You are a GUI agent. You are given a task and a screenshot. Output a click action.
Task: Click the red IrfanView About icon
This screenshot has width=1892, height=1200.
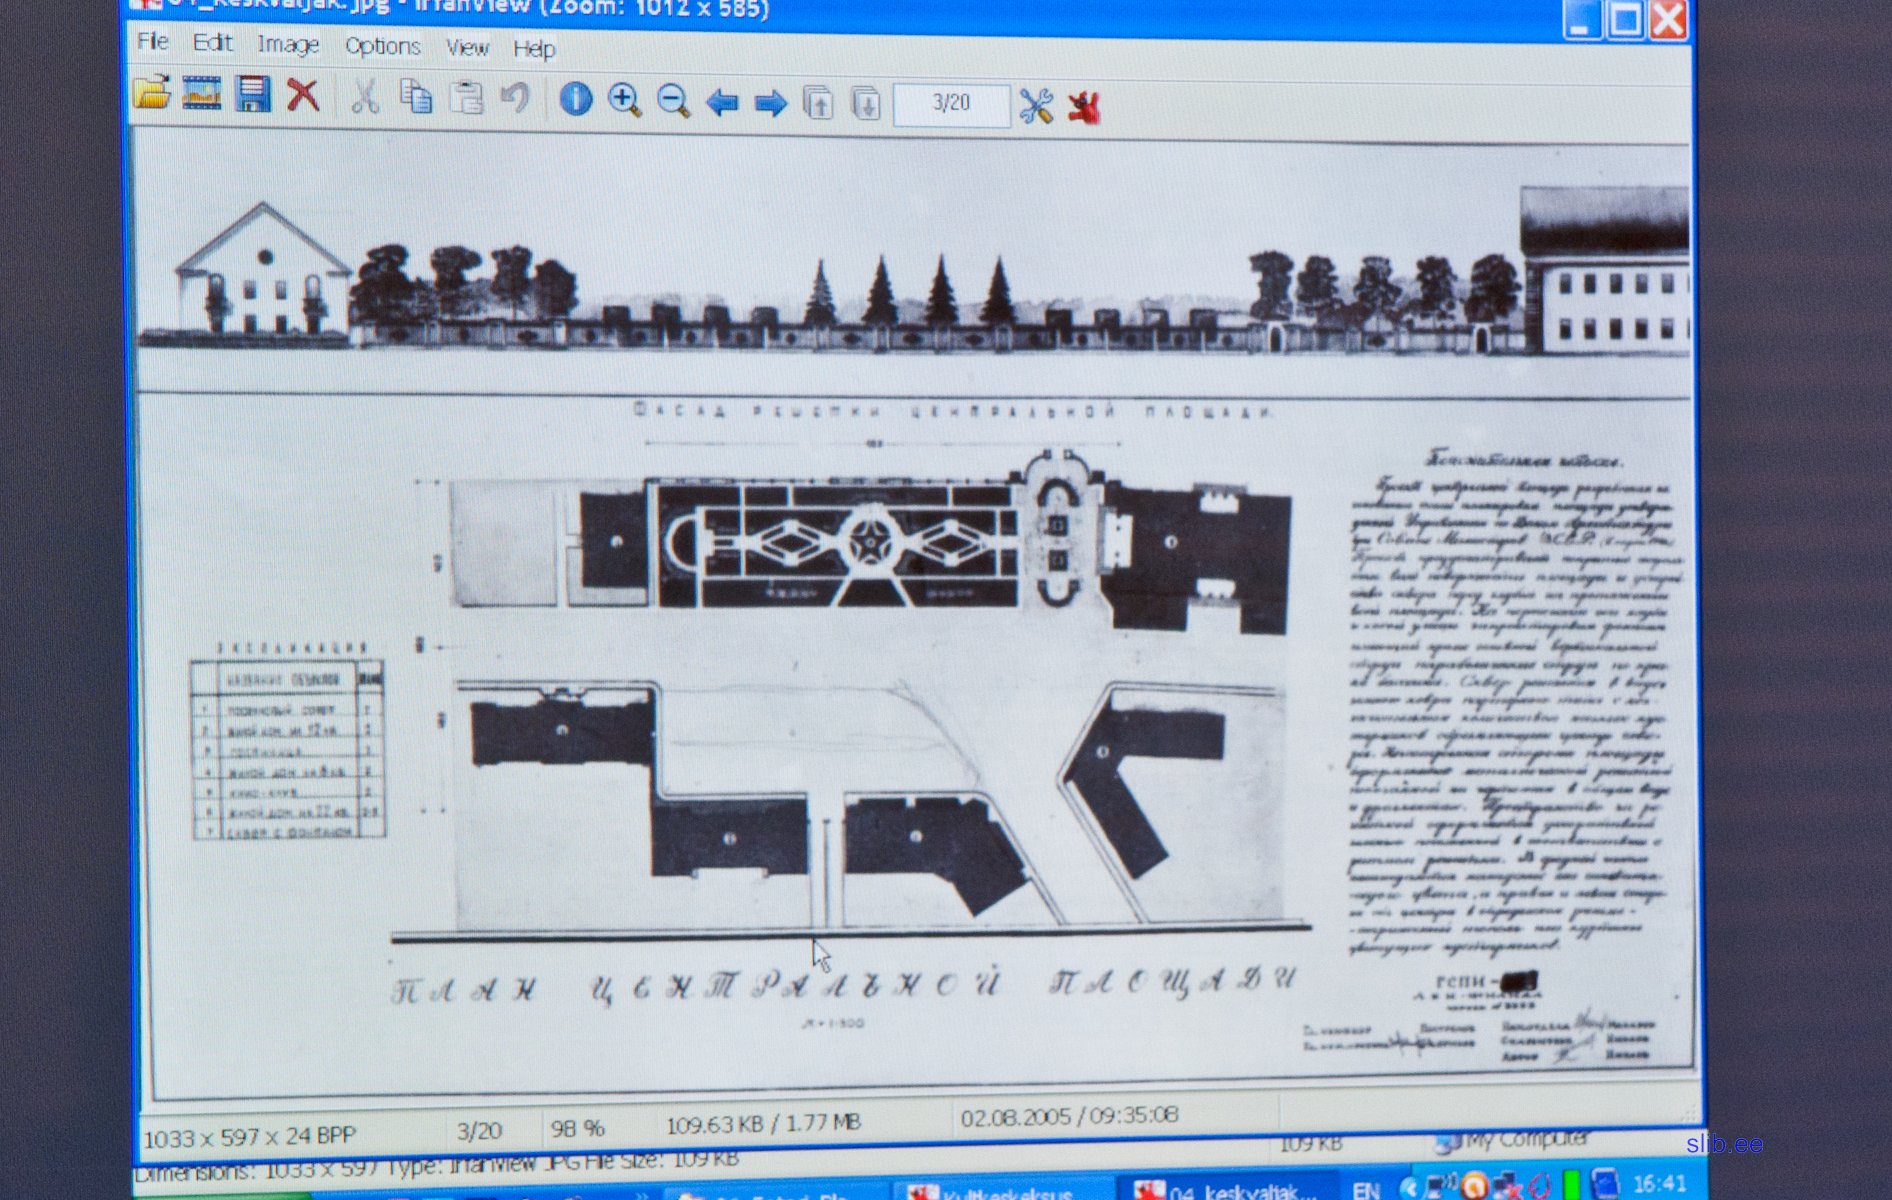pyautogui.click(x=1084, y=107)
